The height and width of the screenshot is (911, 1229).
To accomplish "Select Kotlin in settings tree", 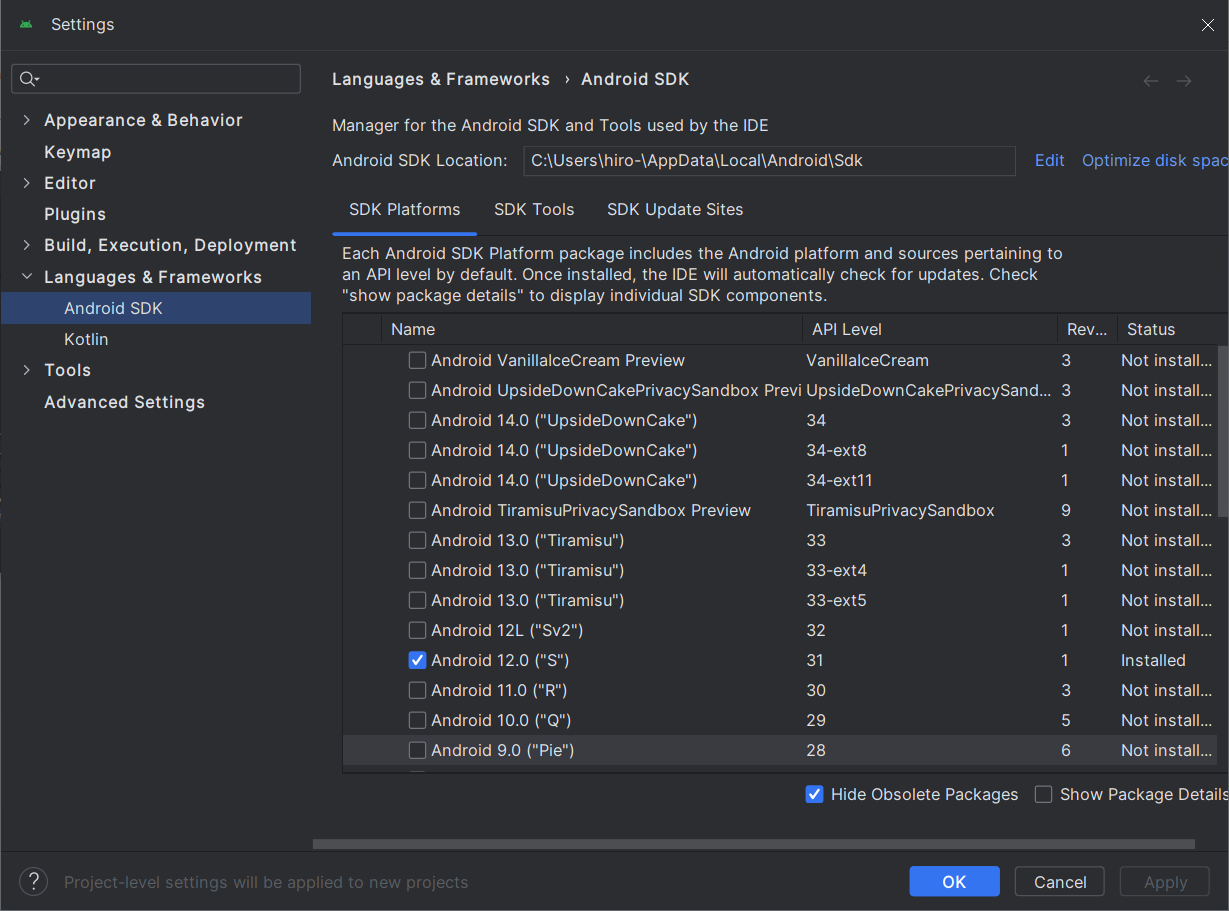I will pyautogui.click(x=86, y=339).
